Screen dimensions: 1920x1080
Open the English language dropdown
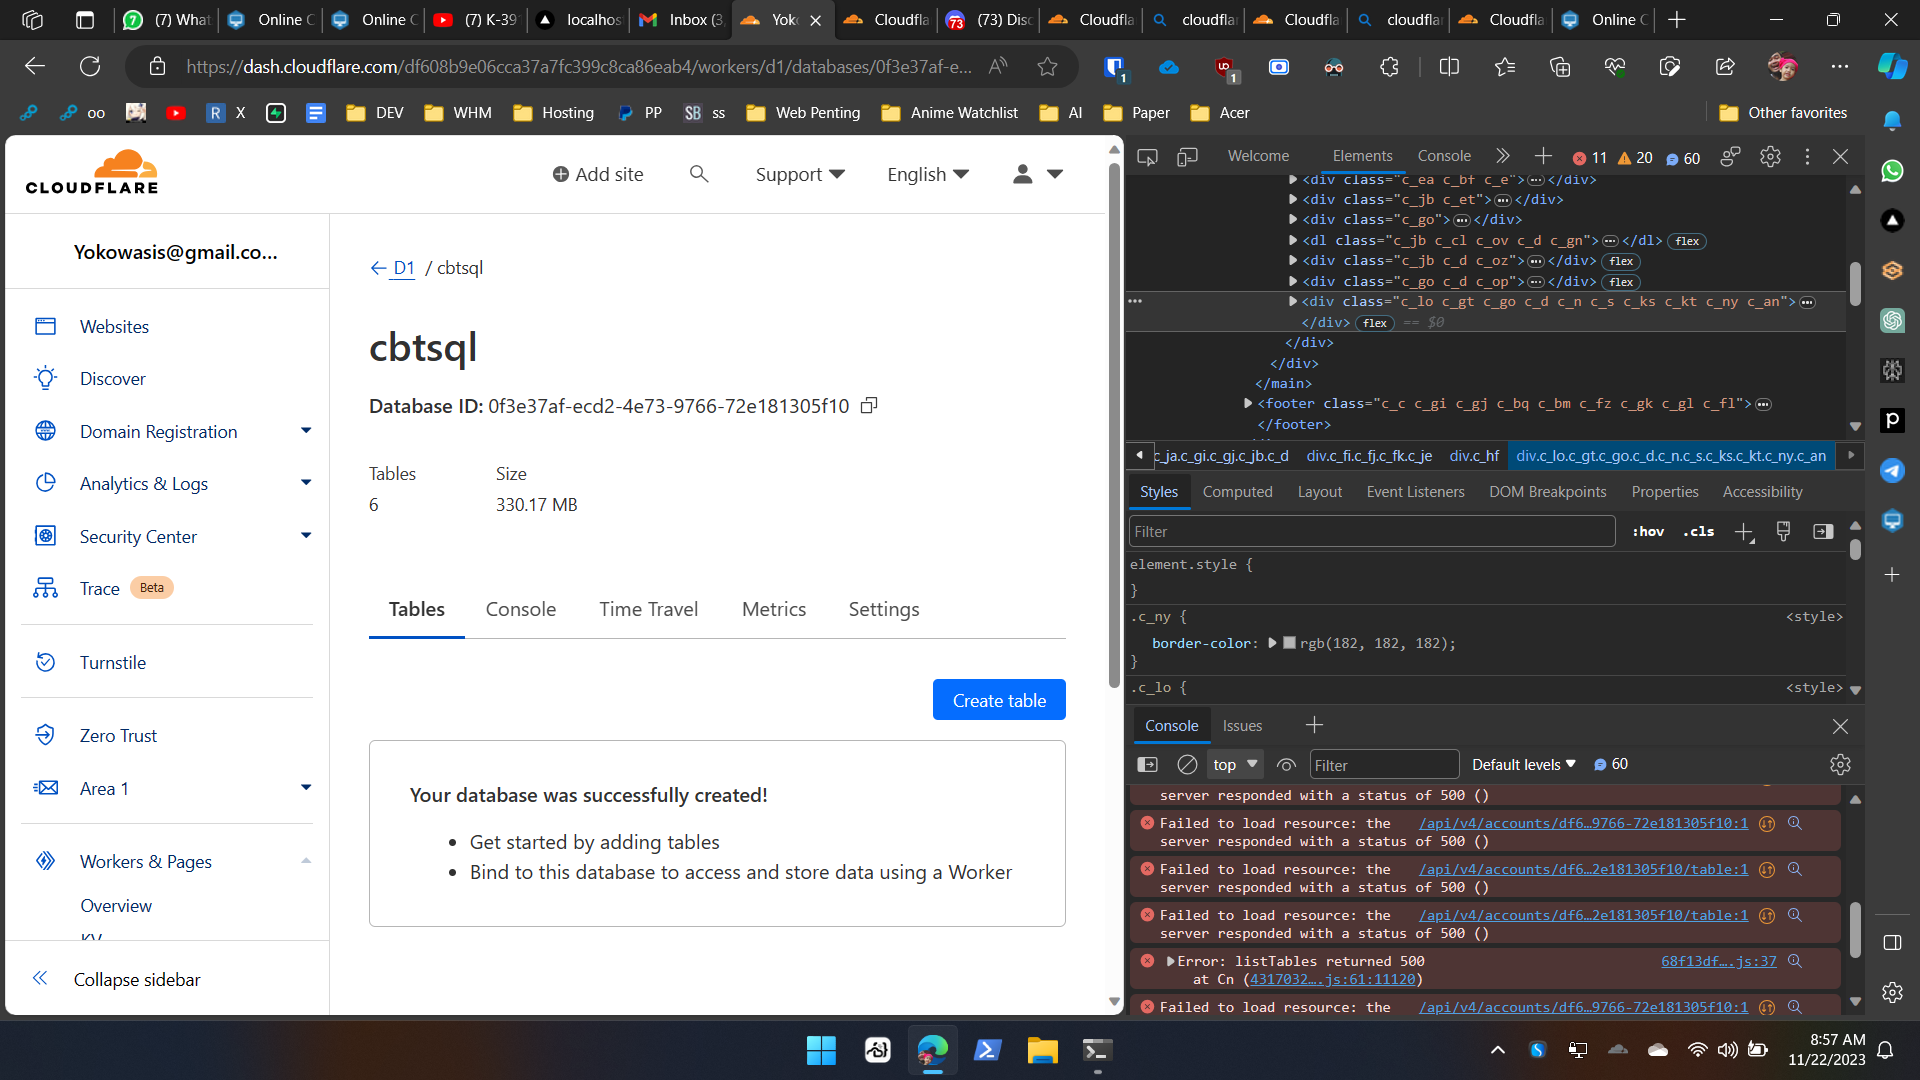coord(927,174)
